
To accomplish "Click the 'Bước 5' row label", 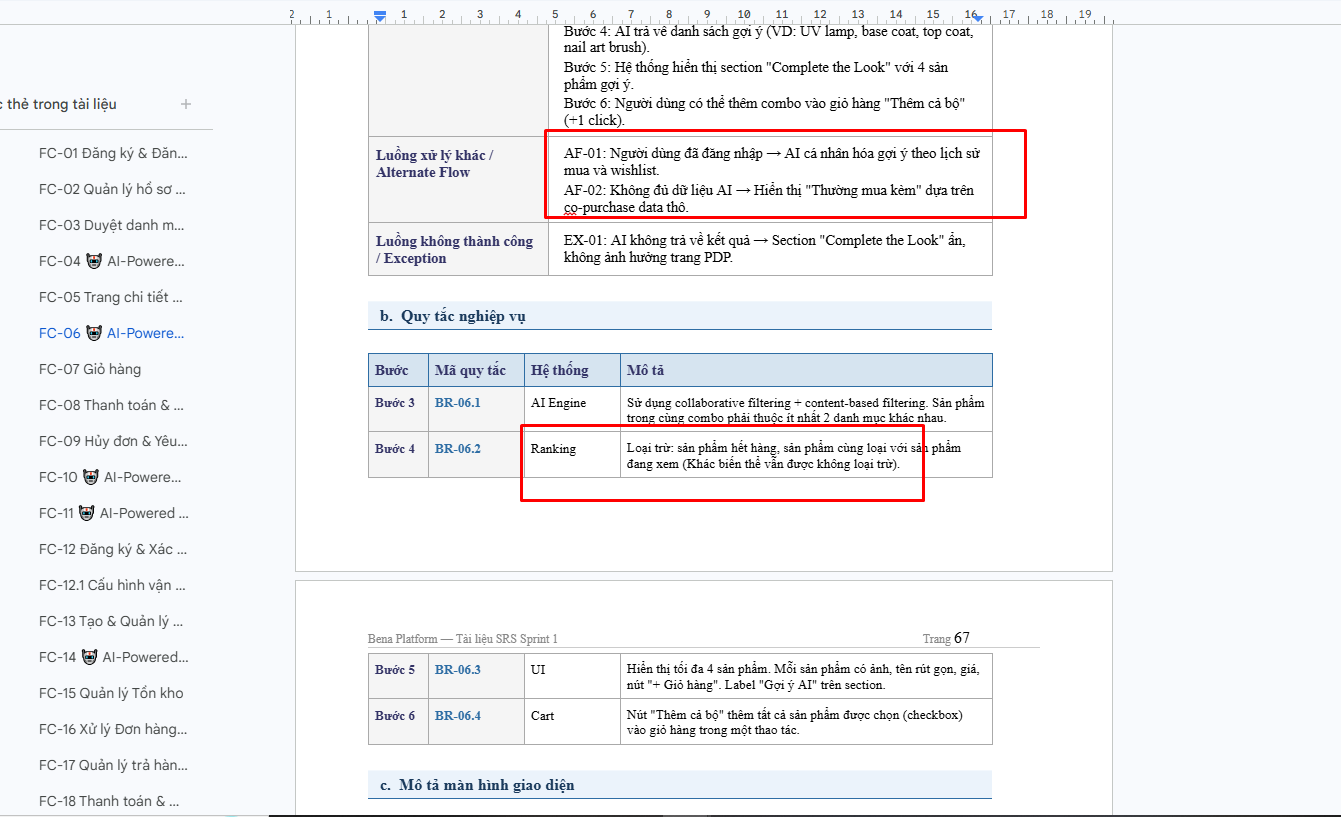I will pos(395,670).
